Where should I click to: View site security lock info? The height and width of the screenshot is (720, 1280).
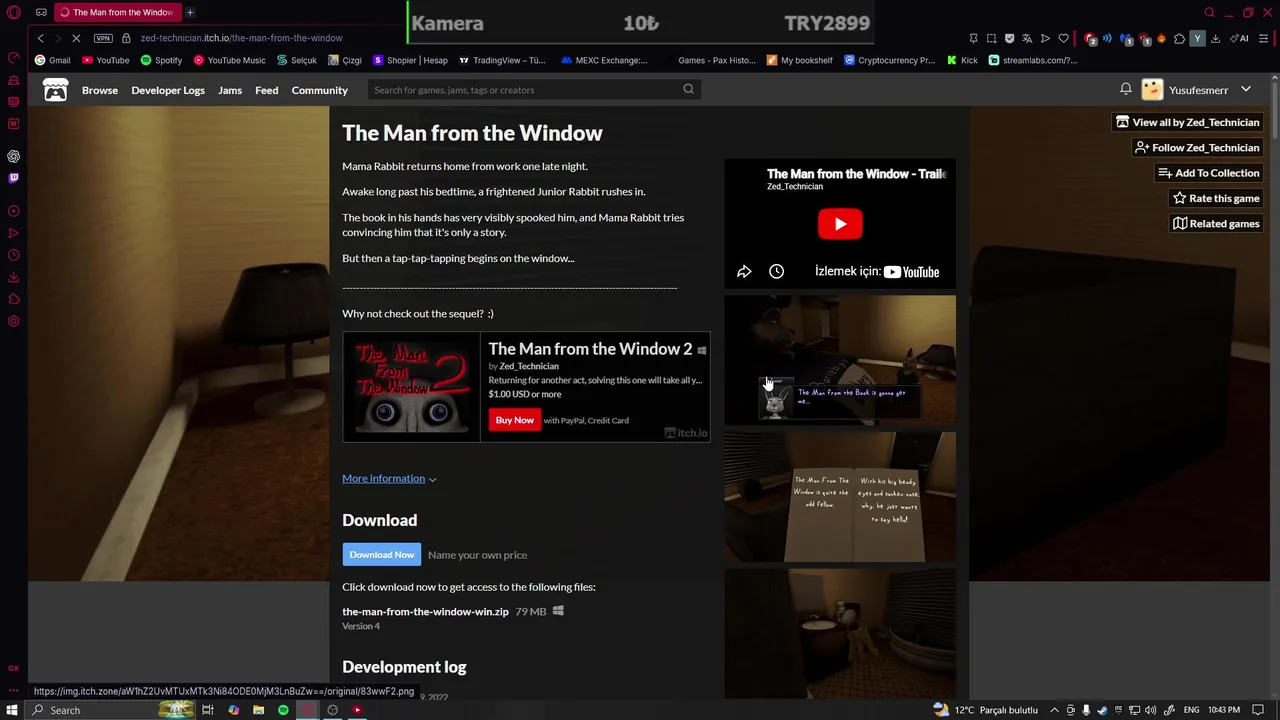coord(126,38)
